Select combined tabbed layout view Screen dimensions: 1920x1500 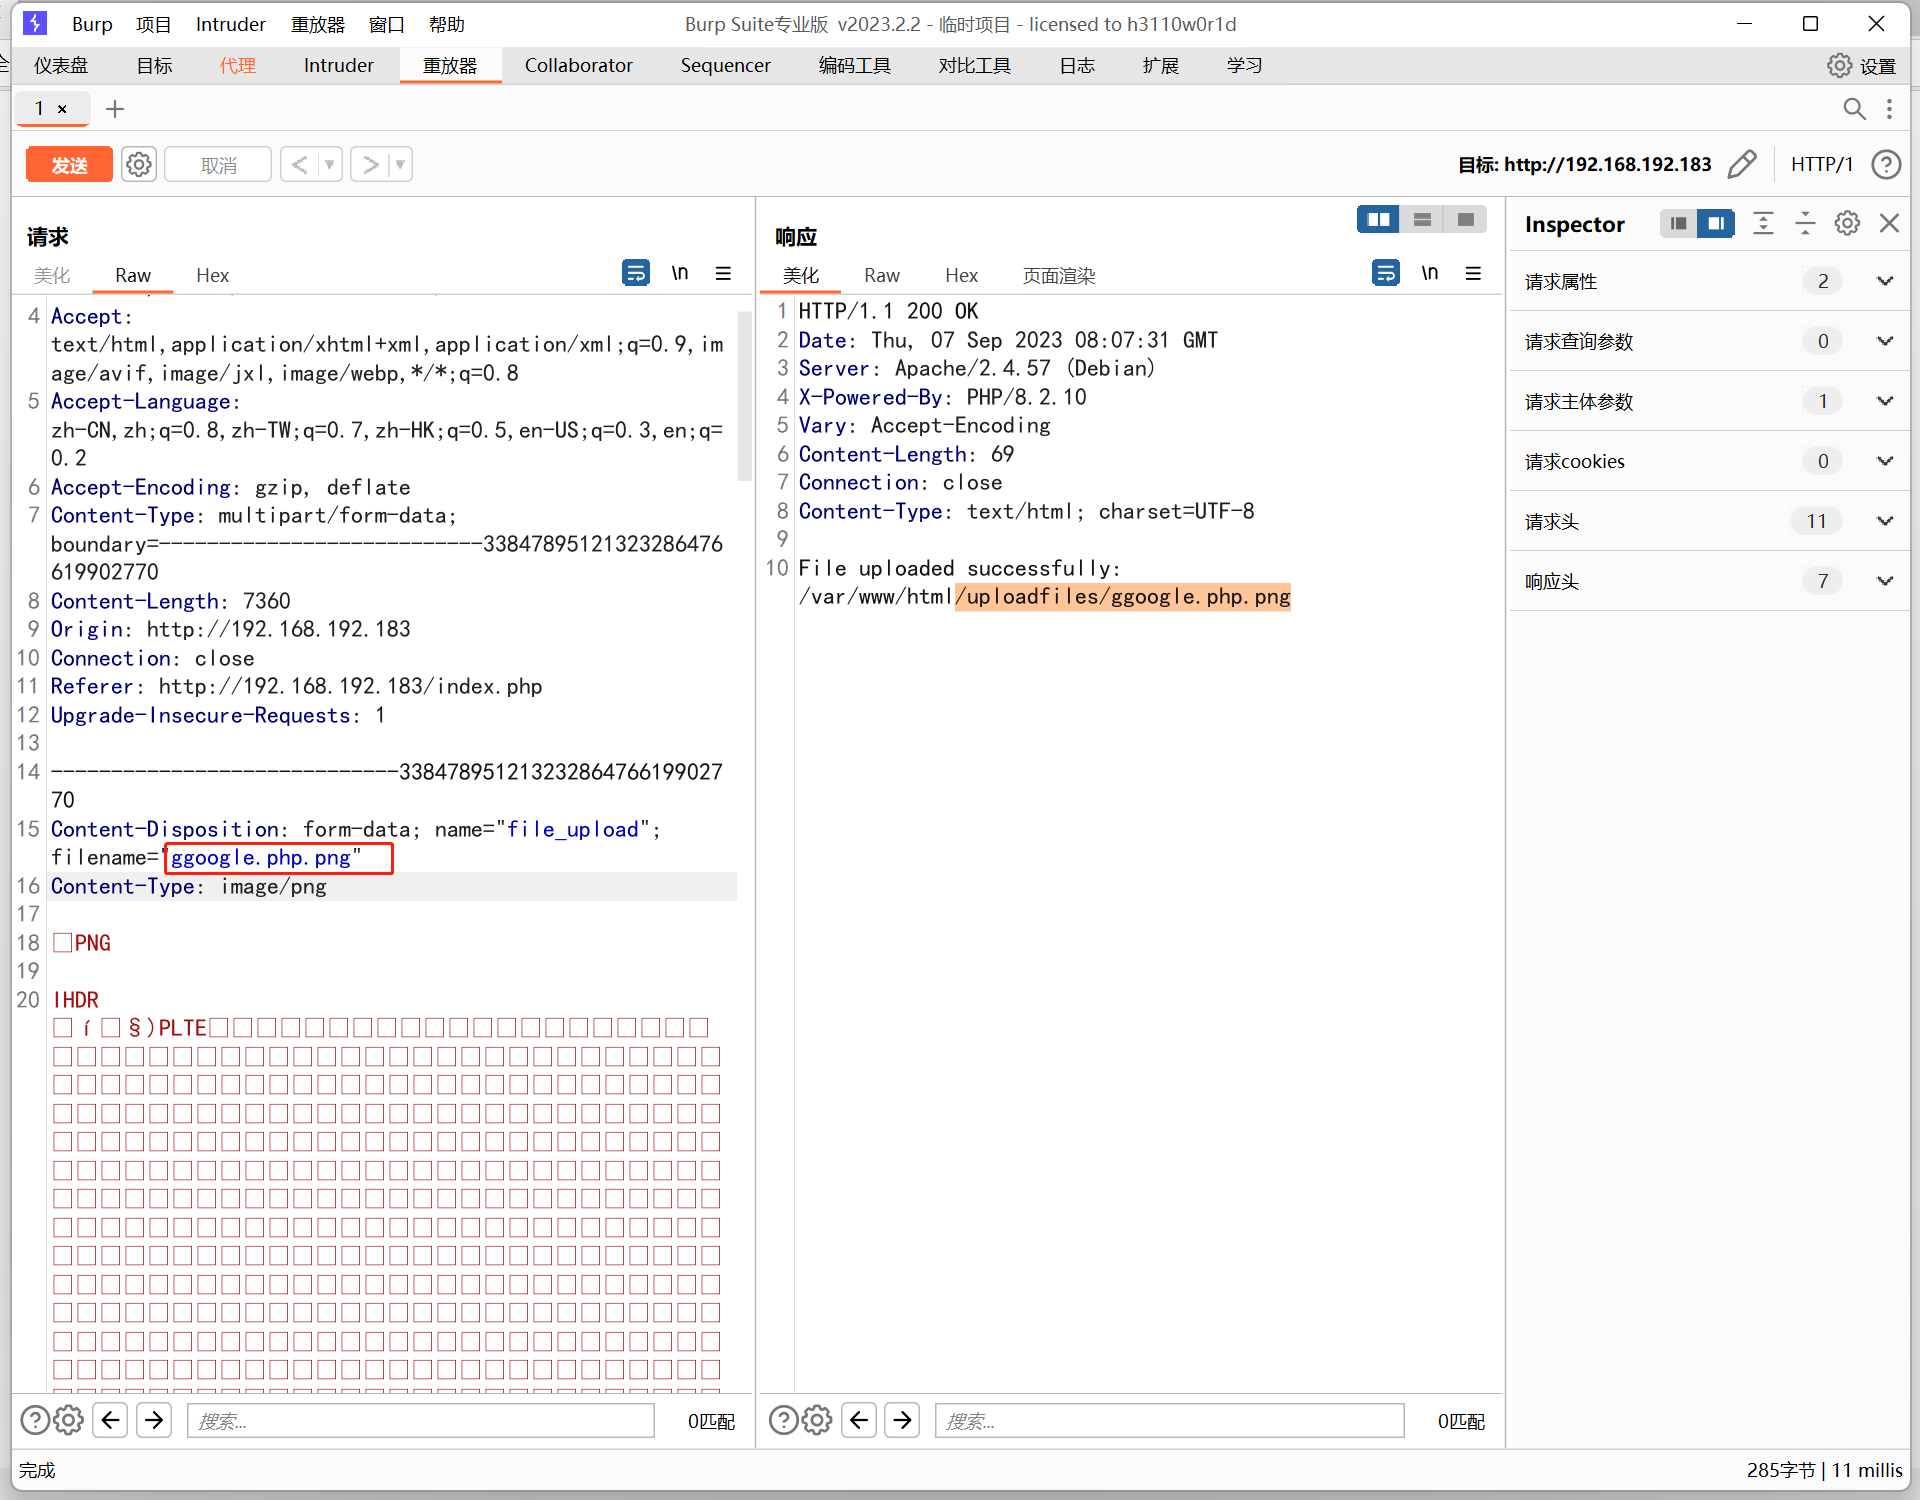(1465, 219)
